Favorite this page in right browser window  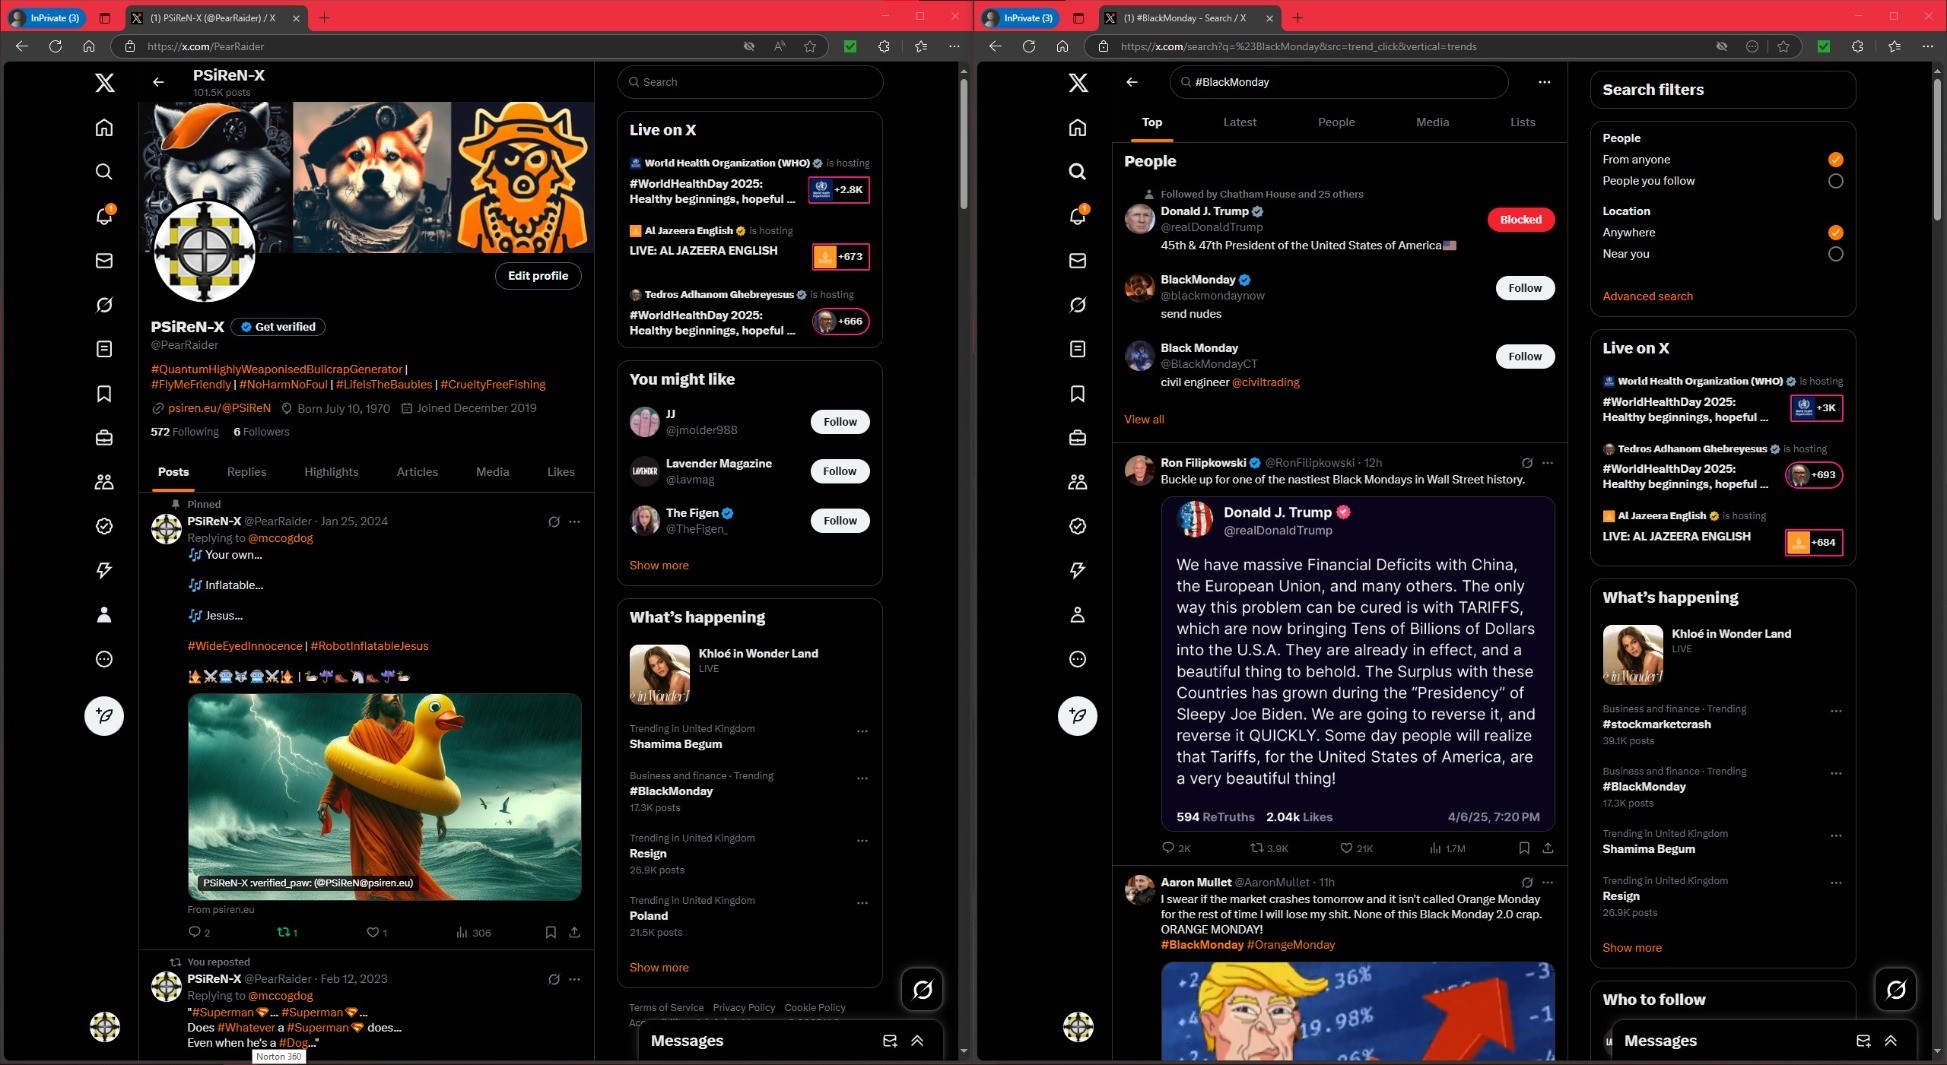pos(1783,46)
